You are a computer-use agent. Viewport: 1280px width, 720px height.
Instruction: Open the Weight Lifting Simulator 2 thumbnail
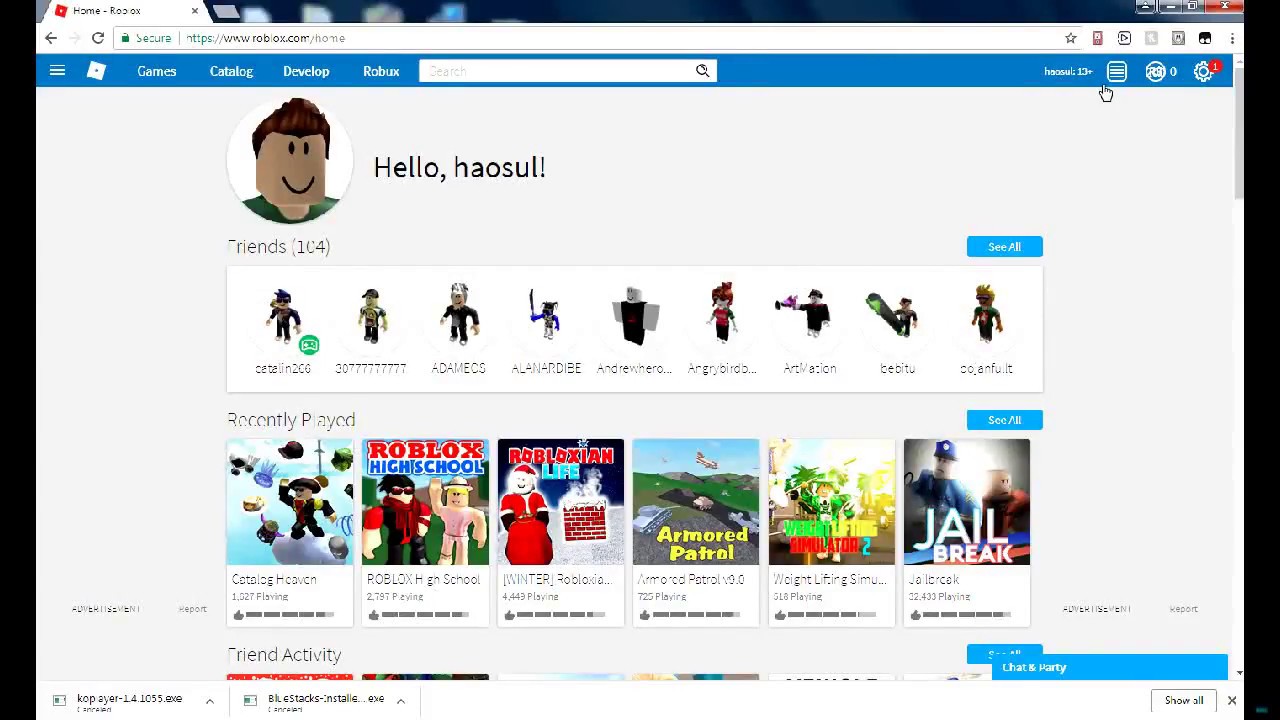point(832,502)
